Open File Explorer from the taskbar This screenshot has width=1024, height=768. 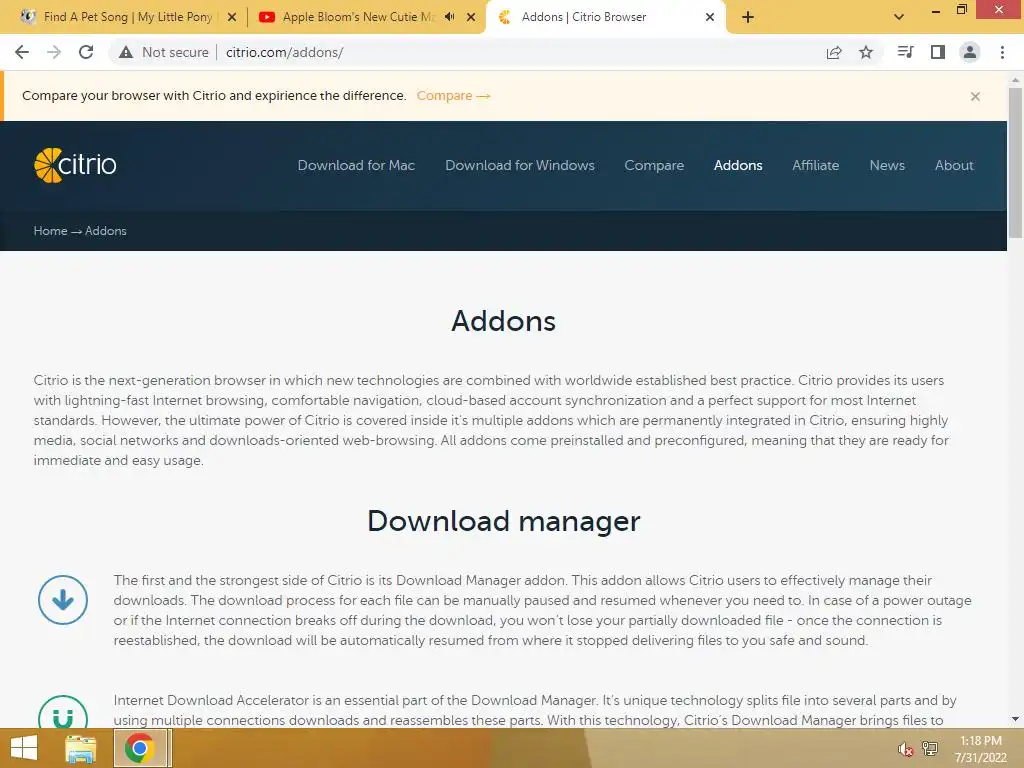tap(80, 748)
